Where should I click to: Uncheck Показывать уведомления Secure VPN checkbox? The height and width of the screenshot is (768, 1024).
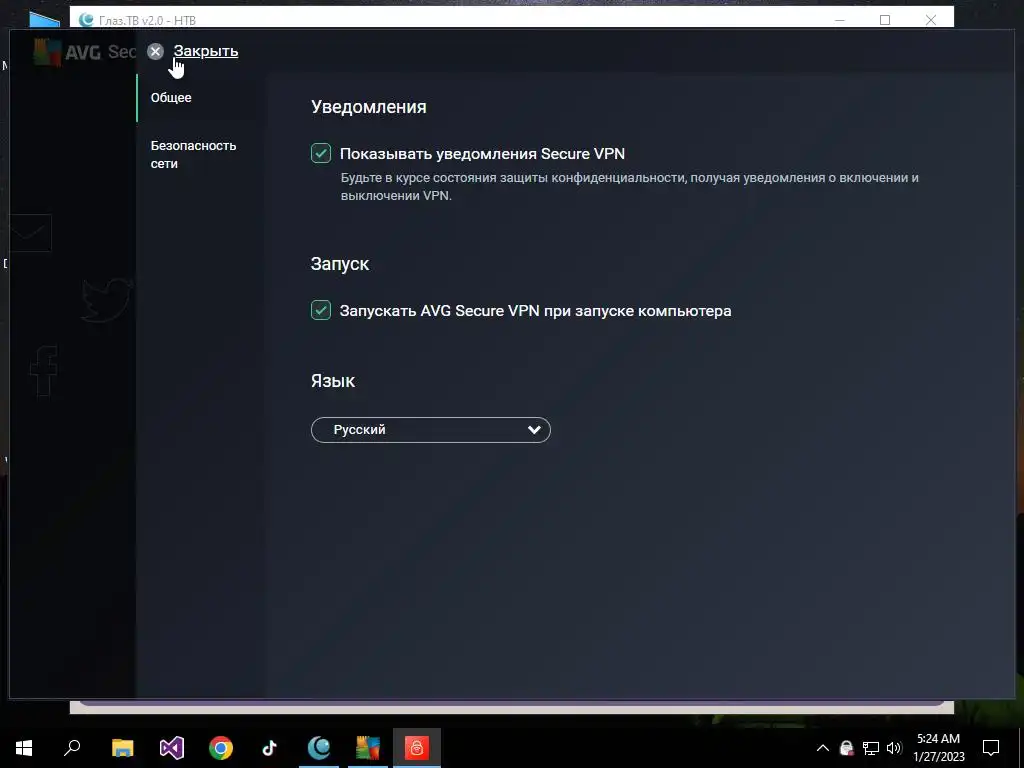(321, 153)
